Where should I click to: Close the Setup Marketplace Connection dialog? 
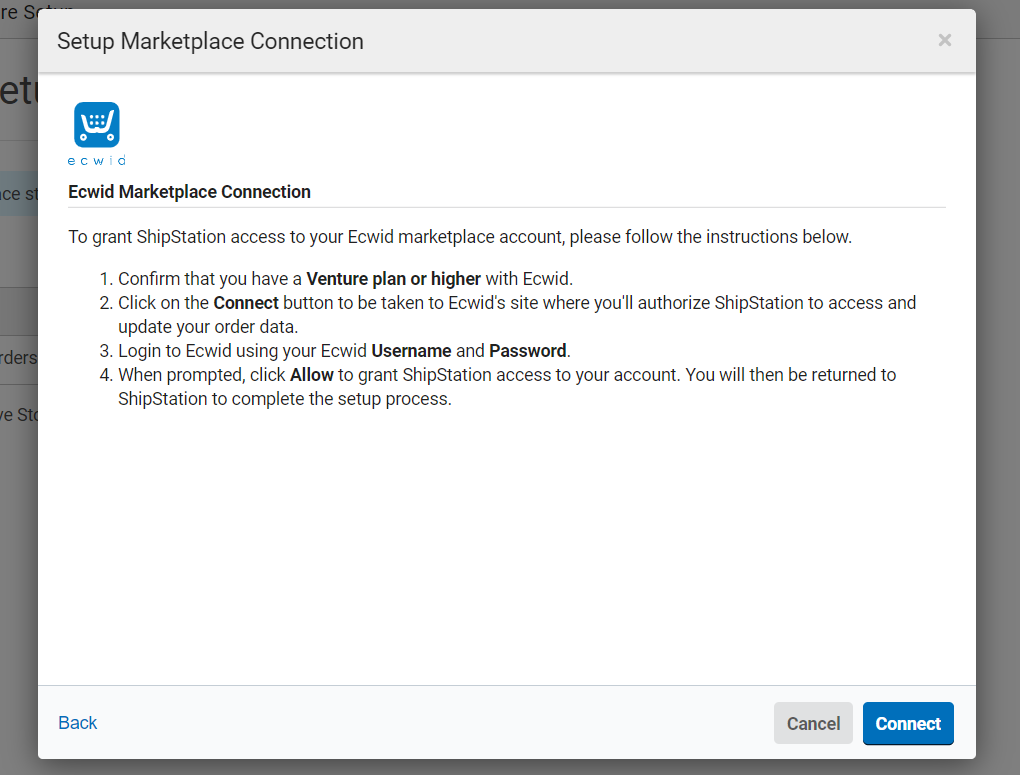tap(944, 41)
